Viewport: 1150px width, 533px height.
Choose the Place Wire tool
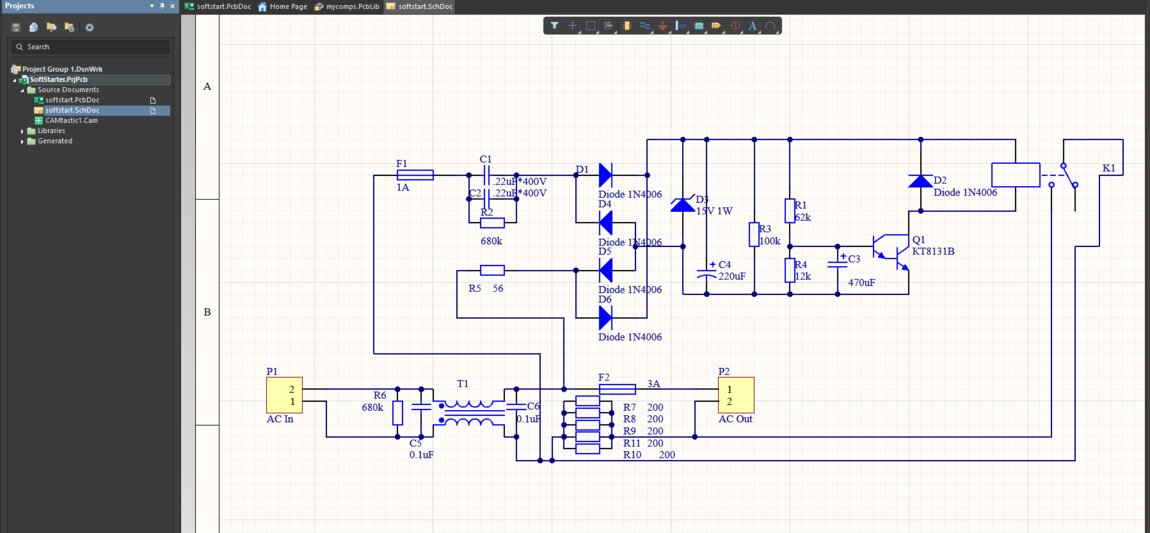click(644, 26)
